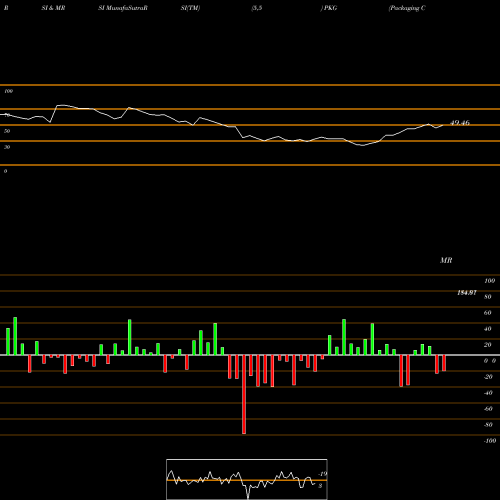The height and width of the screenshot is (500, 500).
Task: Click the 60 axis label in MR panel
Action: coord(487,313)
